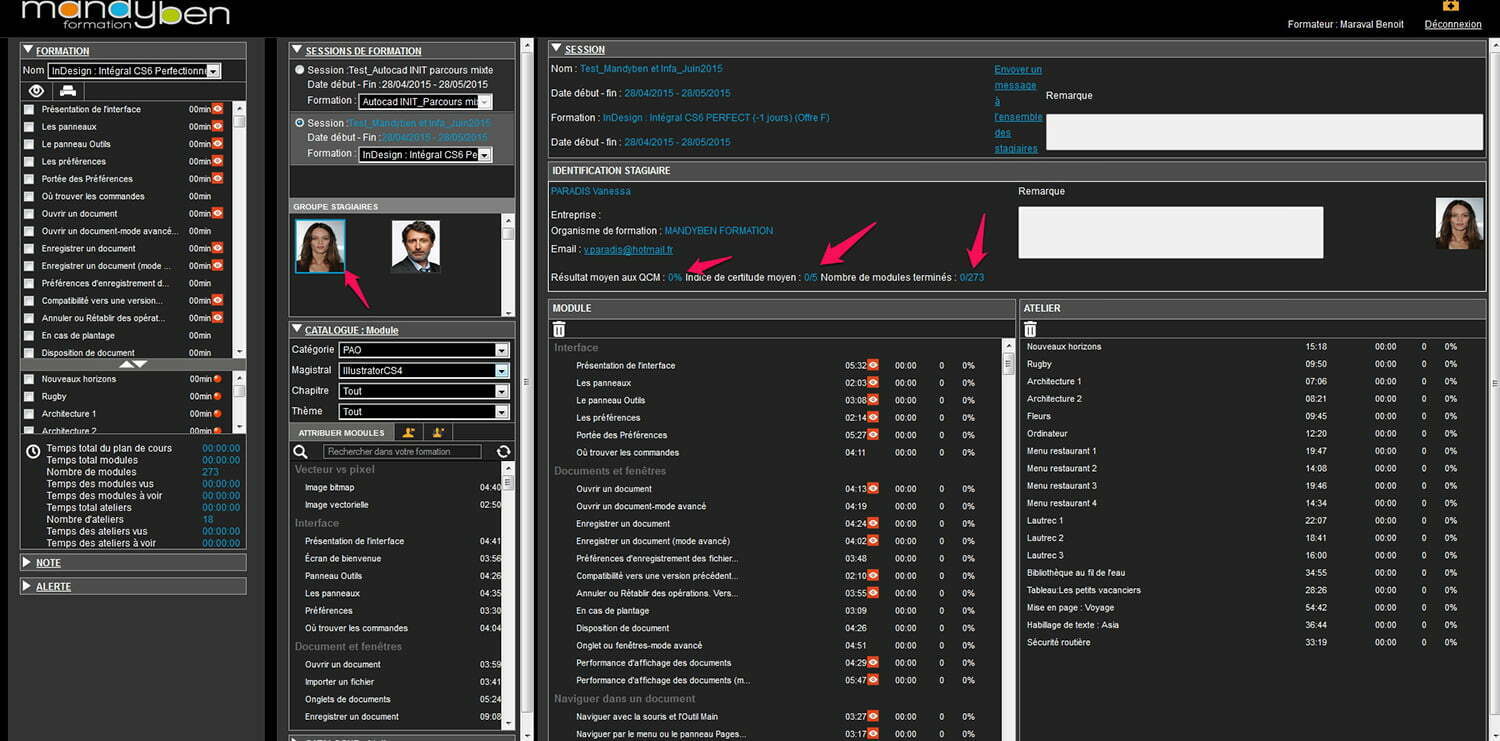The image size is (1500, 741).
Task: Open the Catégorie dropdown showing PAO
Action: tap(423, 350)
